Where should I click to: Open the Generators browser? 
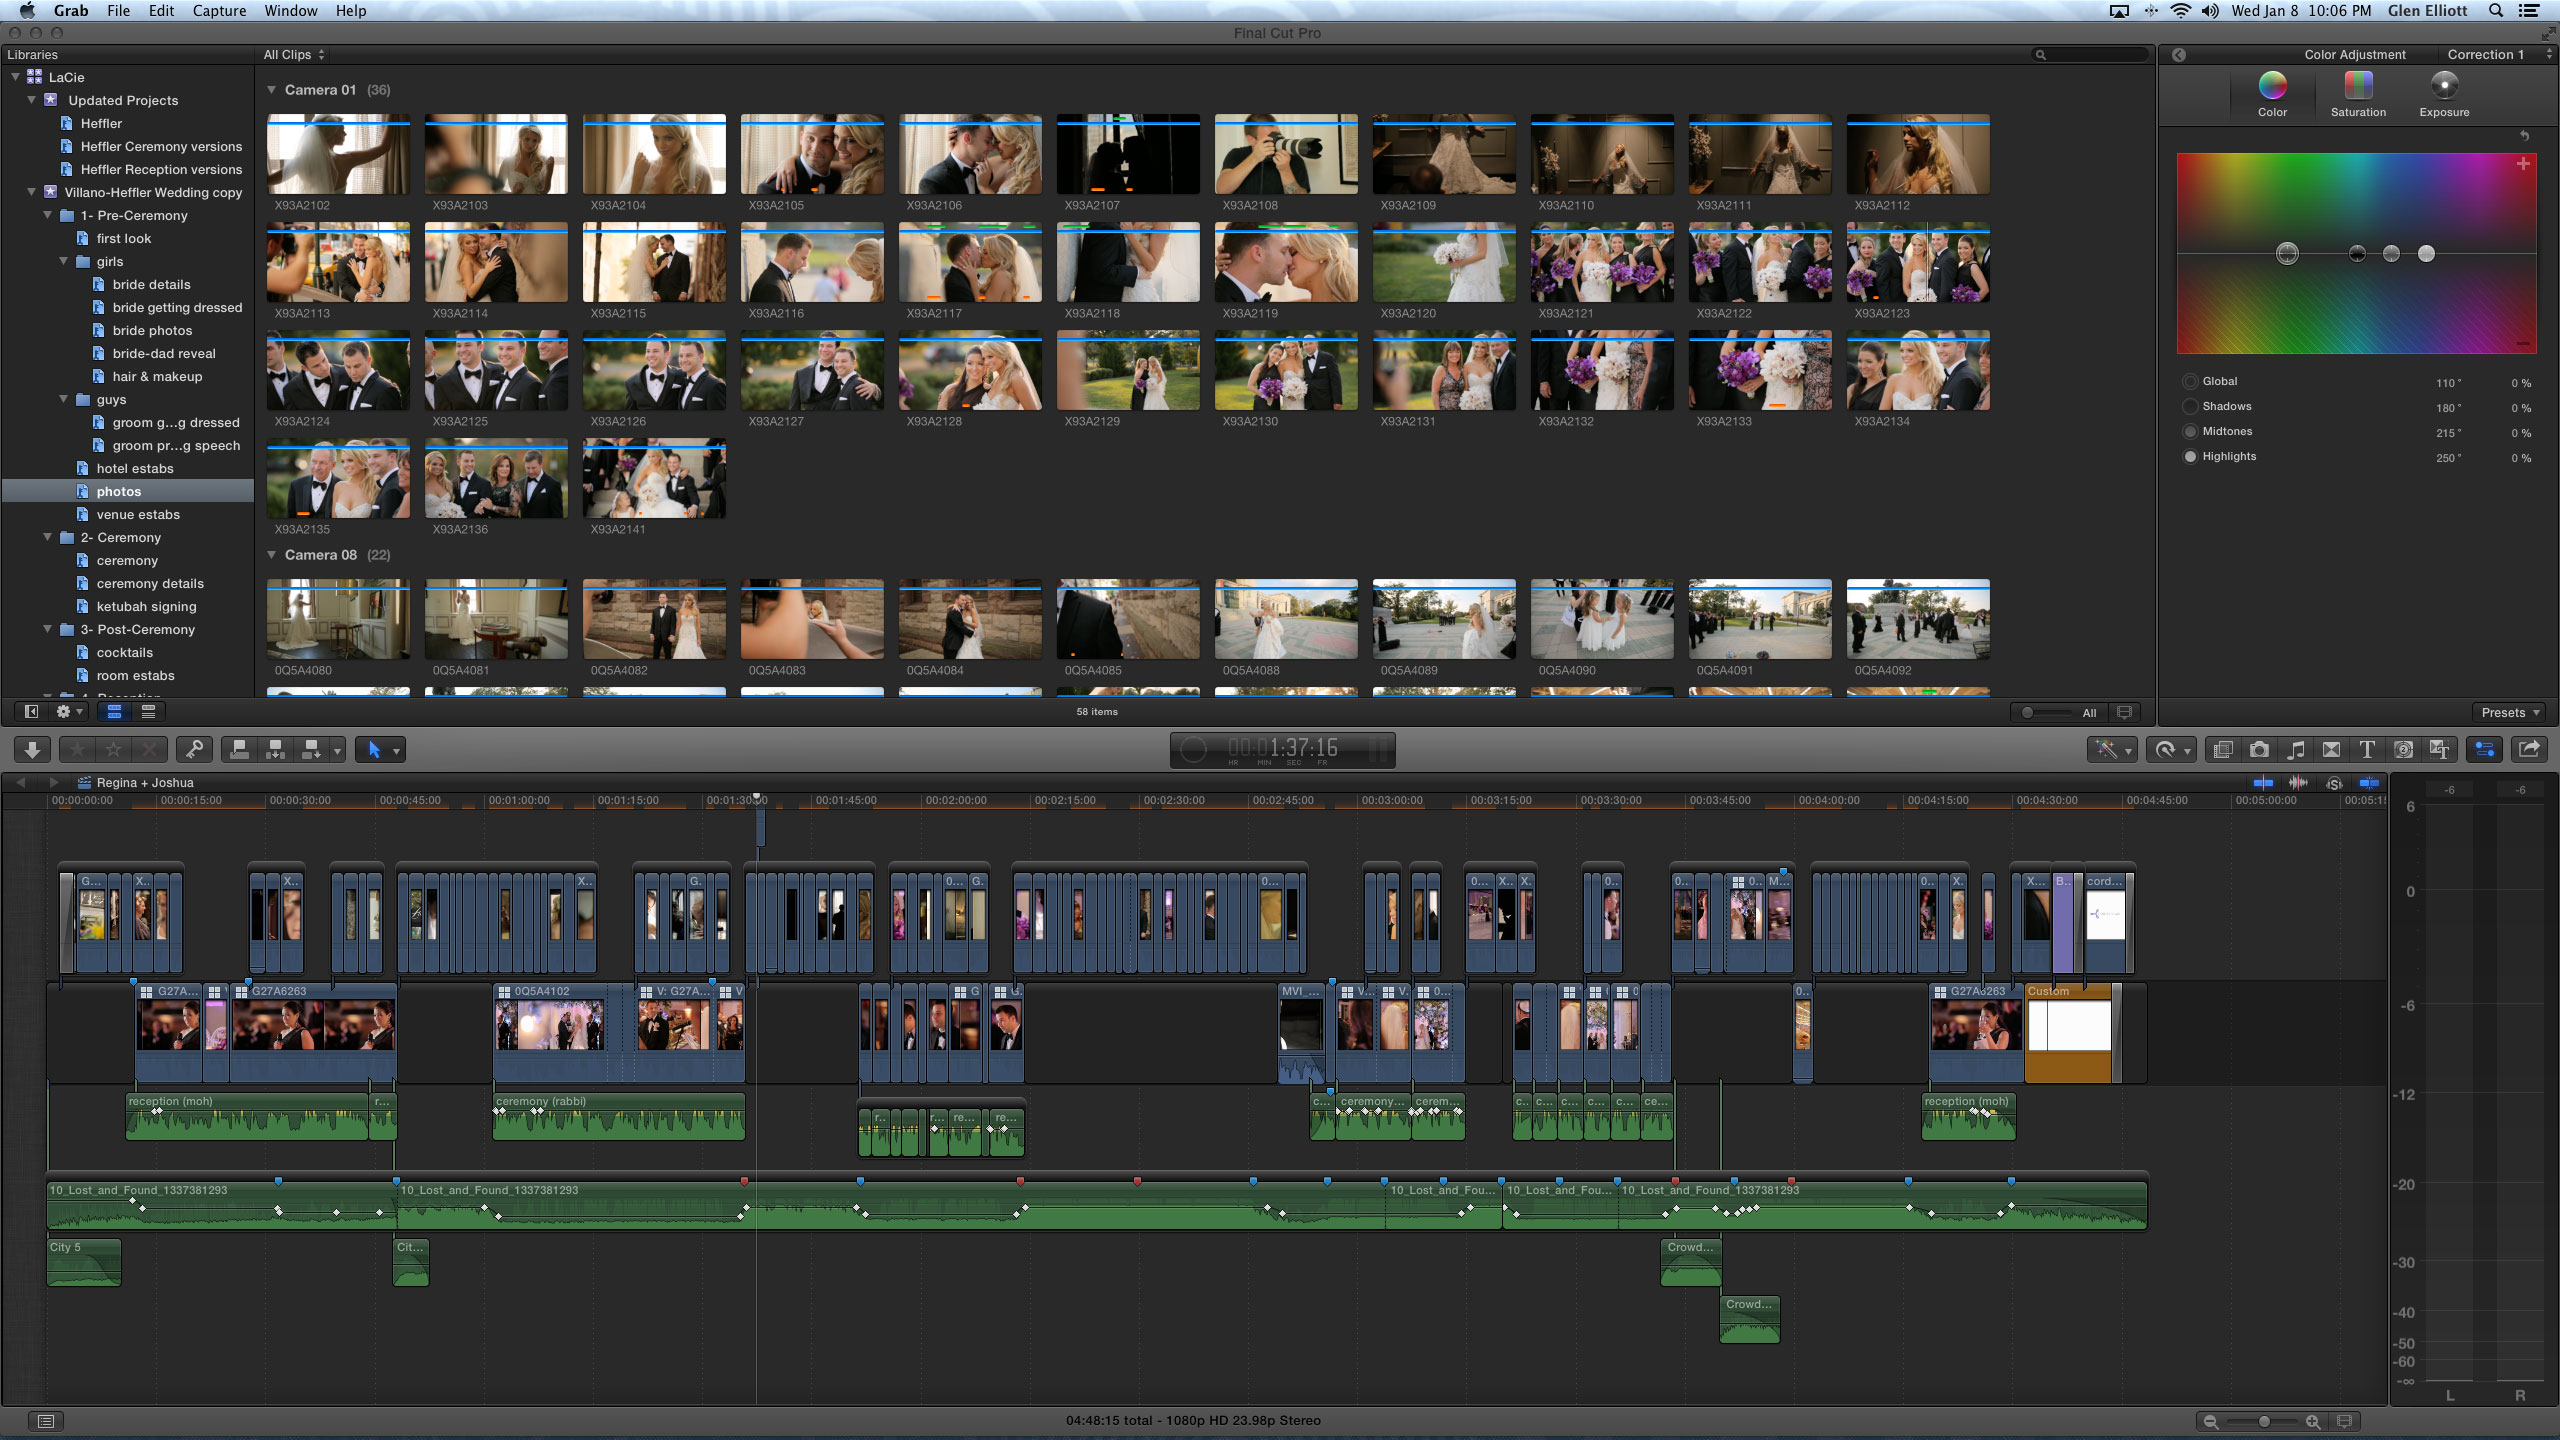click(2403, 750)
